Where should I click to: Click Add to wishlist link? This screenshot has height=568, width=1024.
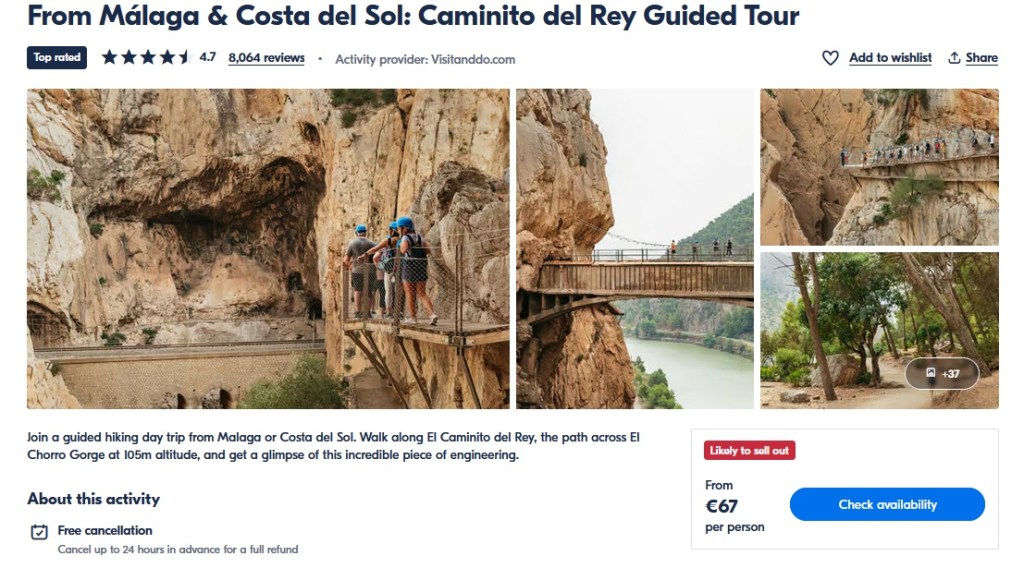pyautogui.click(x=890, y=58)
